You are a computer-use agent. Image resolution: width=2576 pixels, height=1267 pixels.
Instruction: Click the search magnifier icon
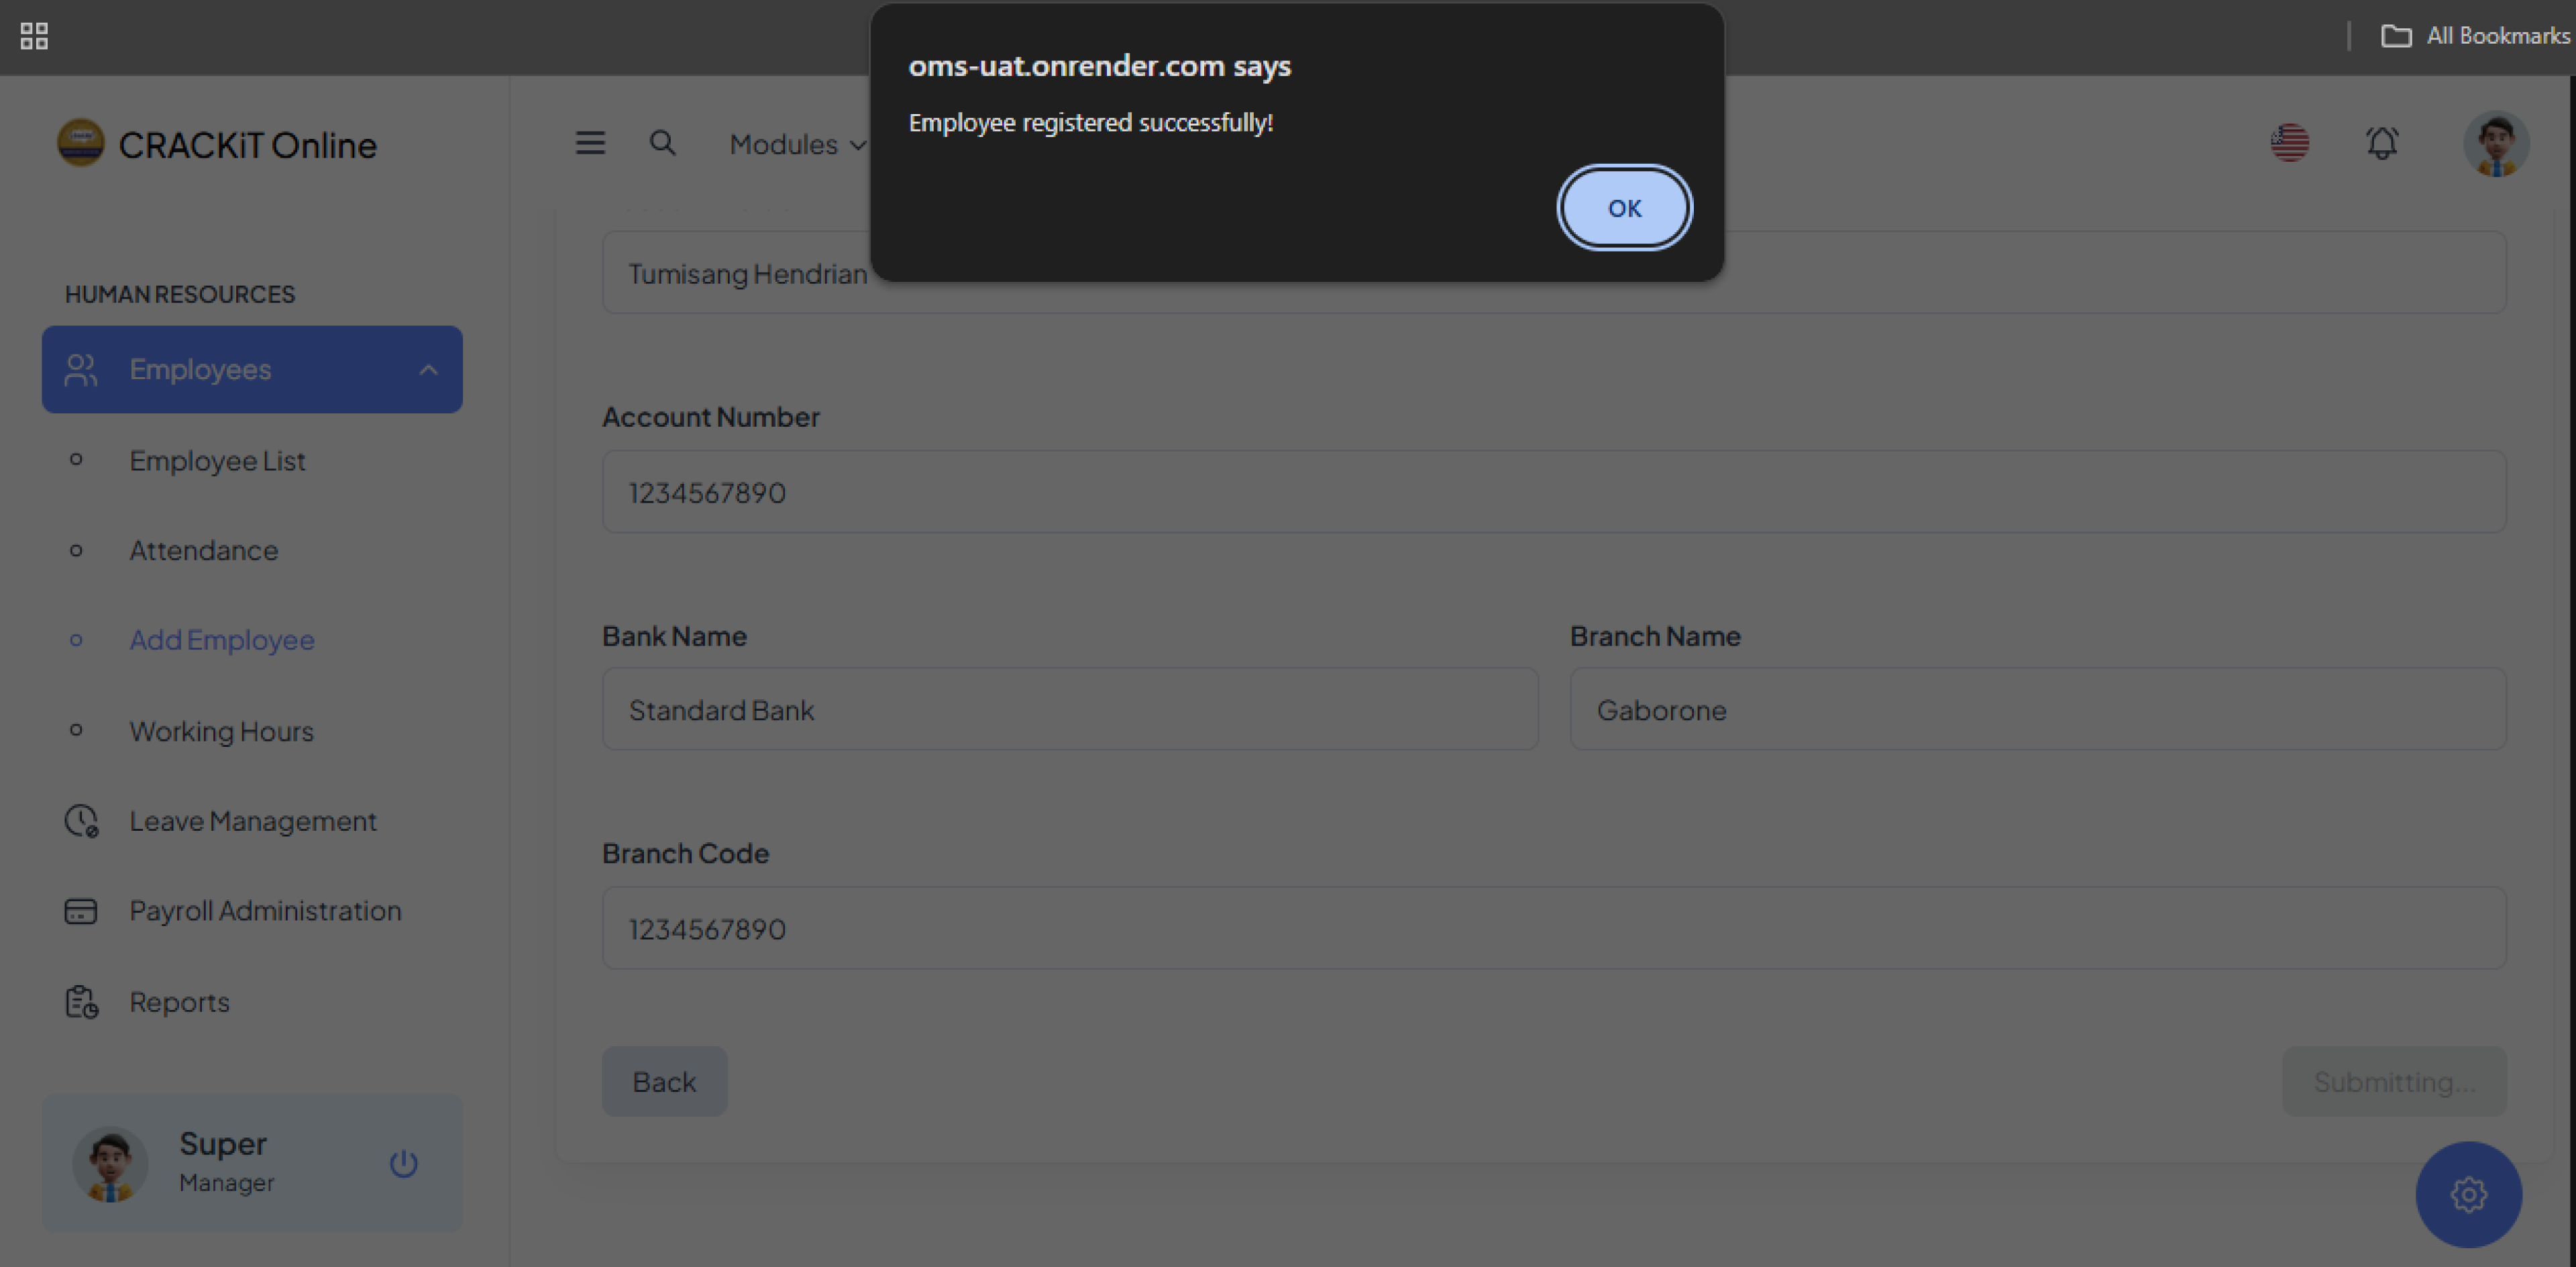(x=662, y=143)
